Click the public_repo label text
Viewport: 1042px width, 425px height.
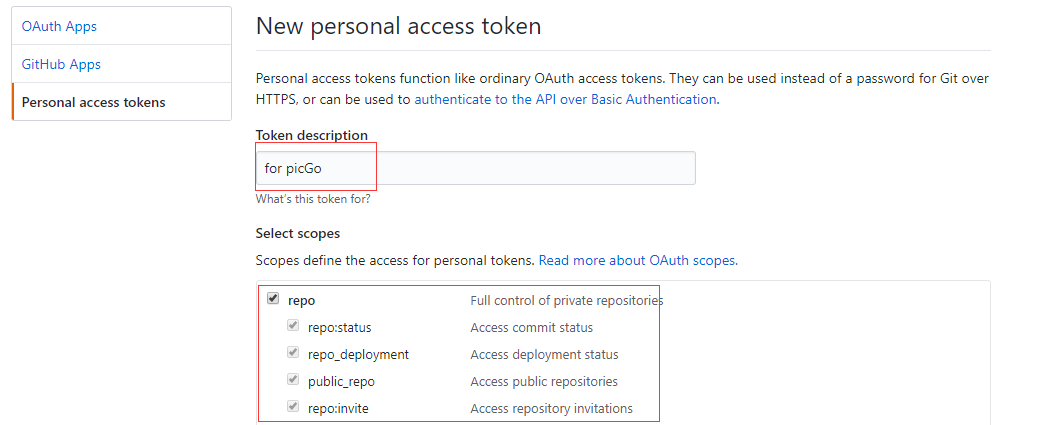(x=341, y=381)
